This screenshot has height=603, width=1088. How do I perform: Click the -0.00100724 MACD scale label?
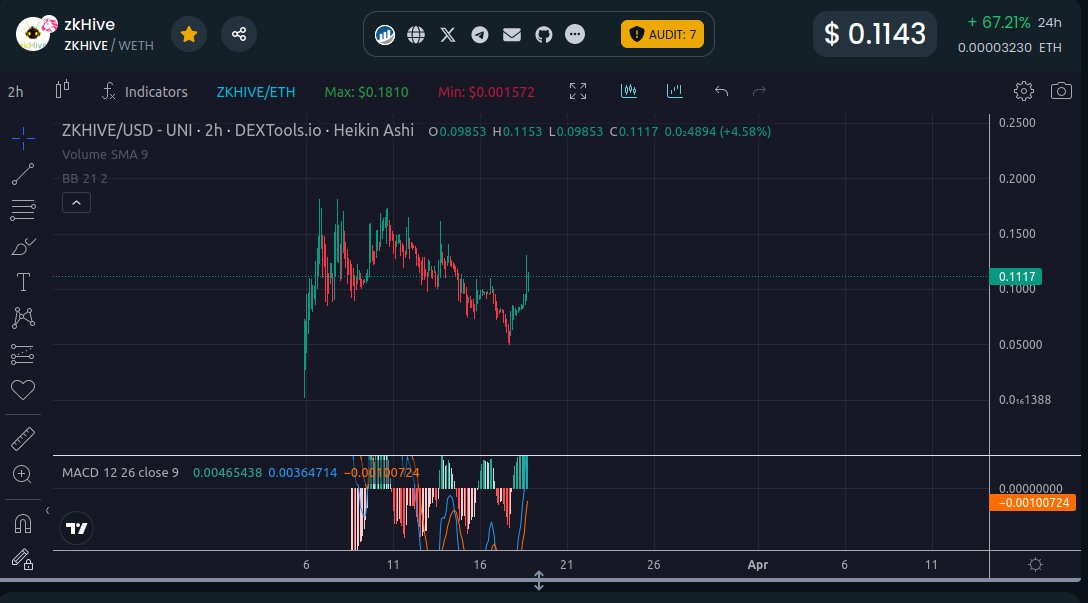pyautogui.click(x=1032, y=502)
